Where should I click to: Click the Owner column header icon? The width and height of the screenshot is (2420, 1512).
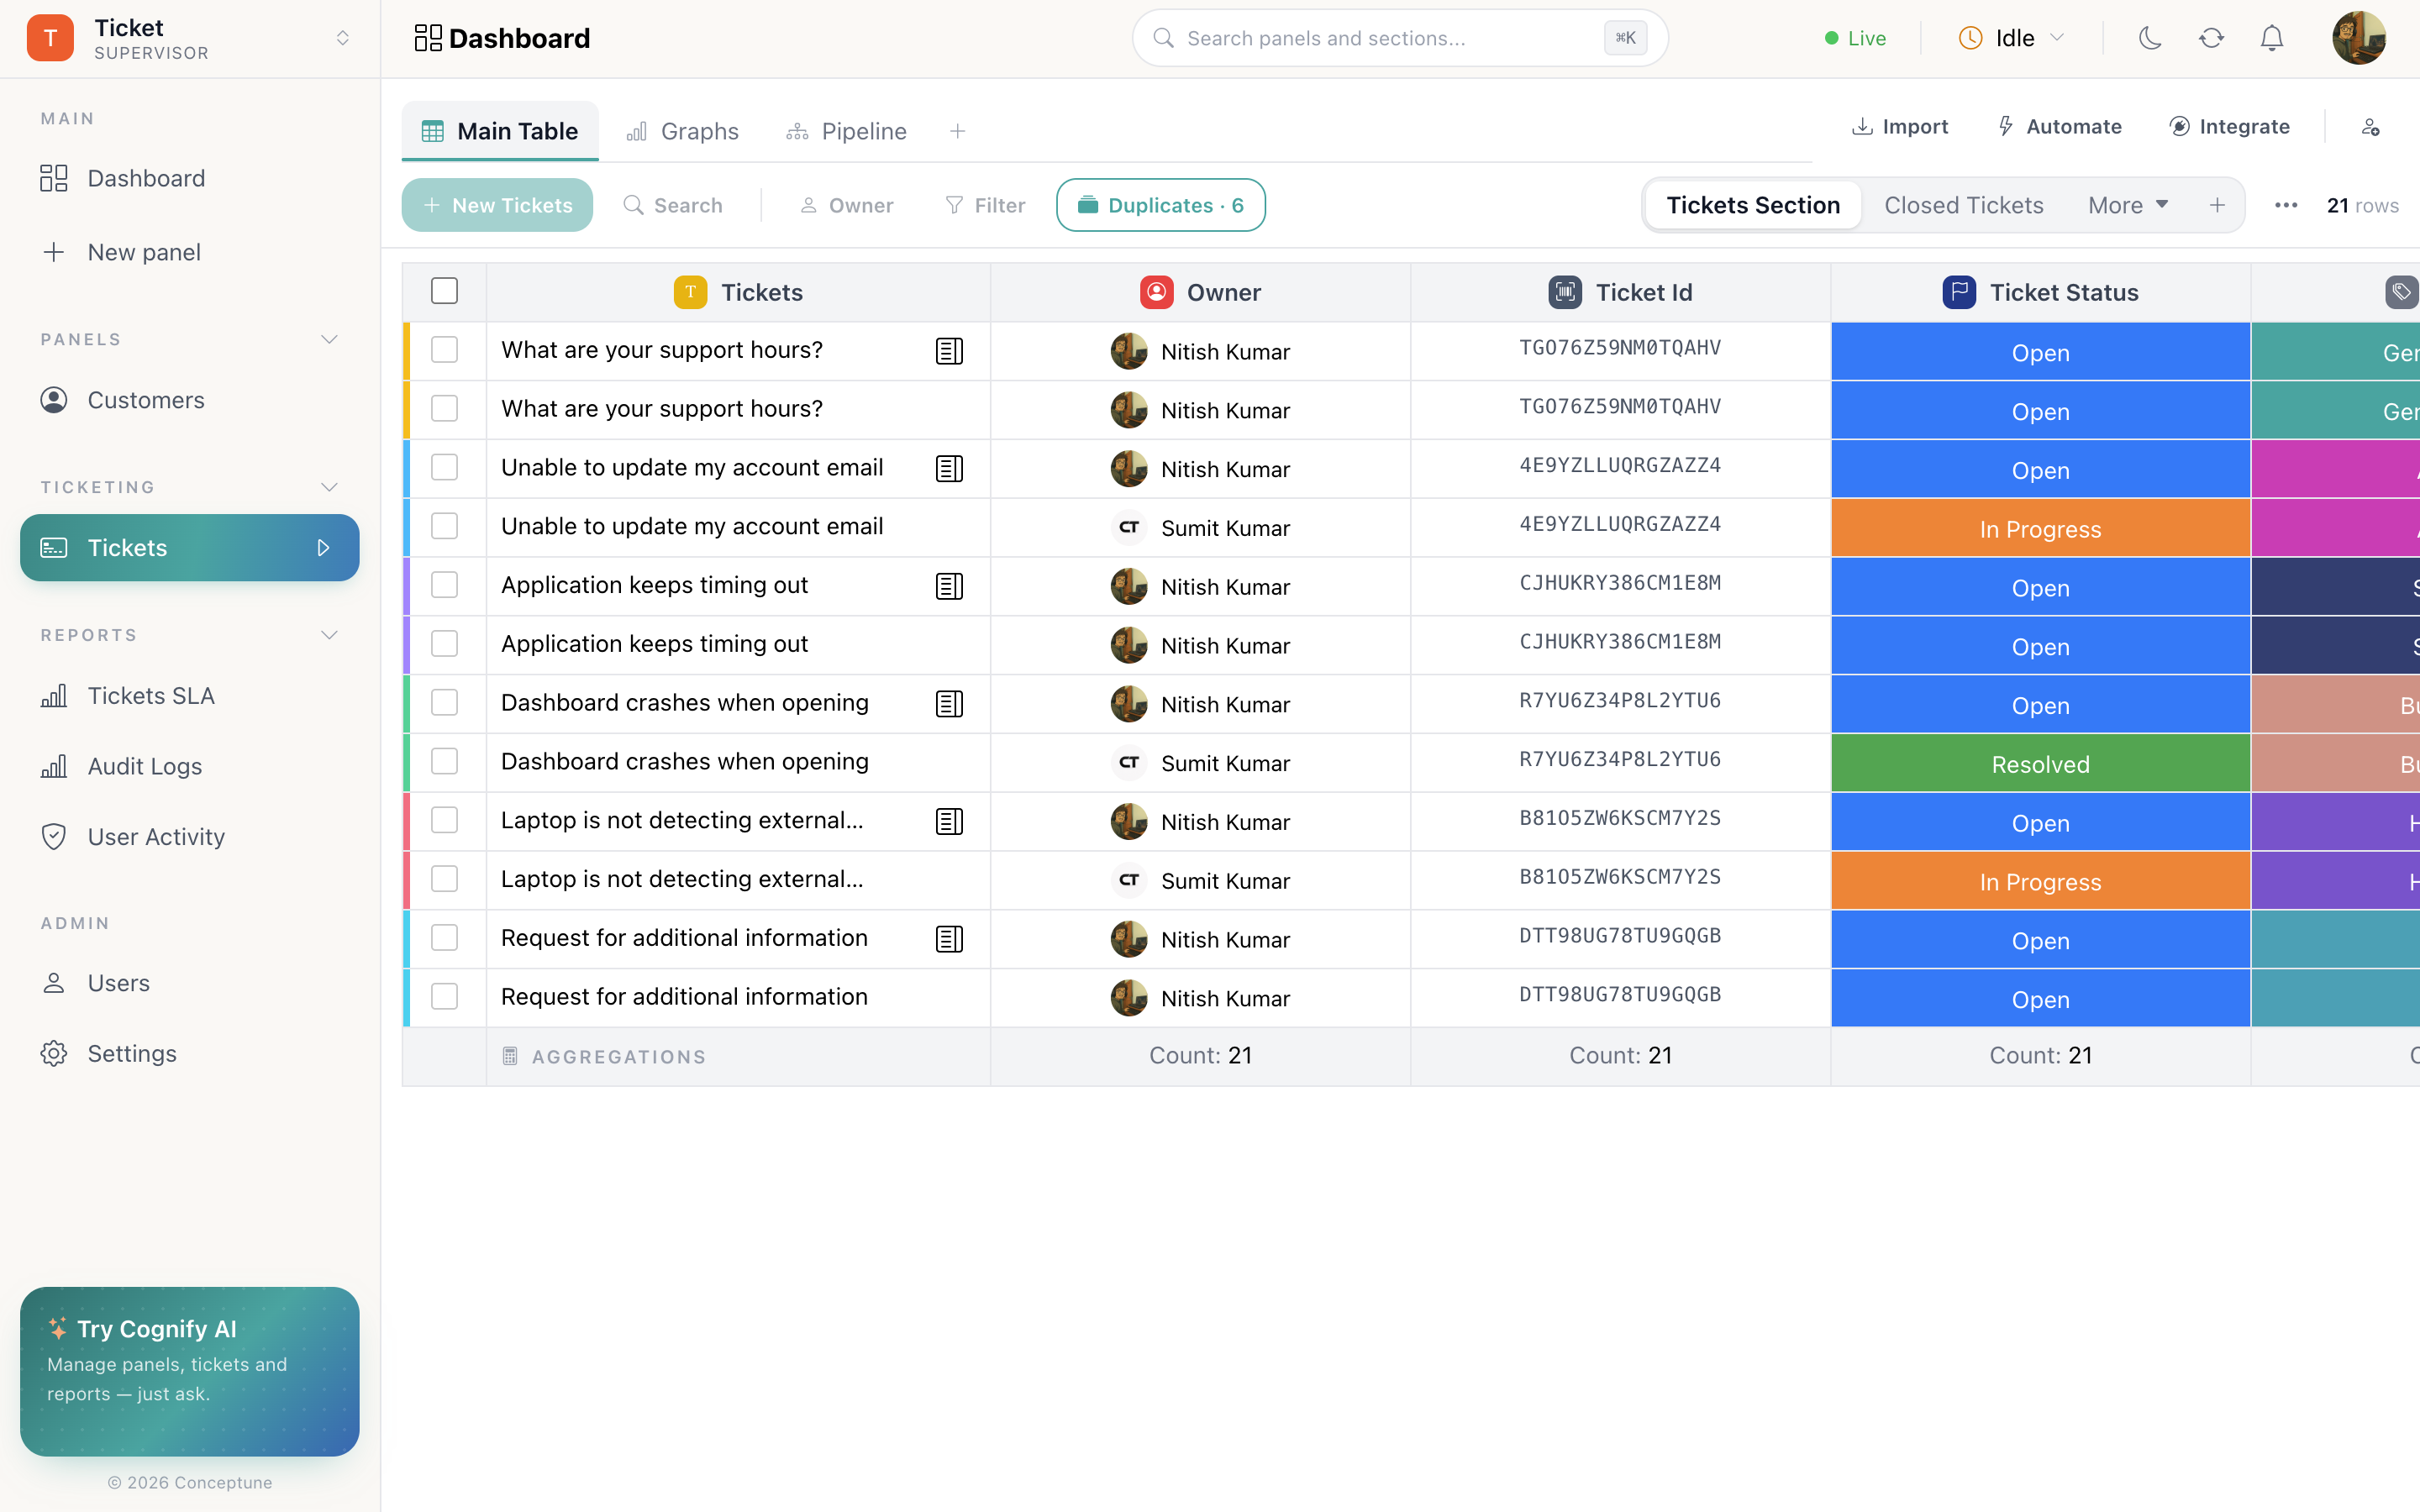coord(1156,292)
